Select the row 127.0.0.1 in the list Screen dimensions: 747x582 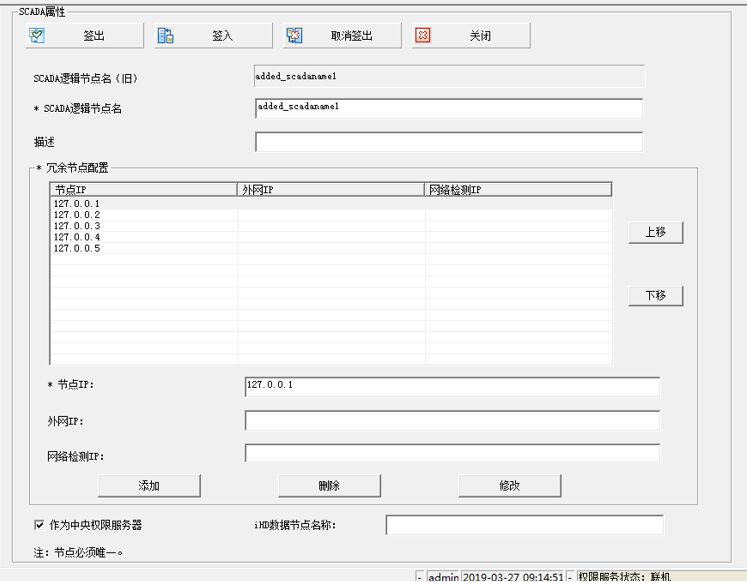[x=331, y=204]
